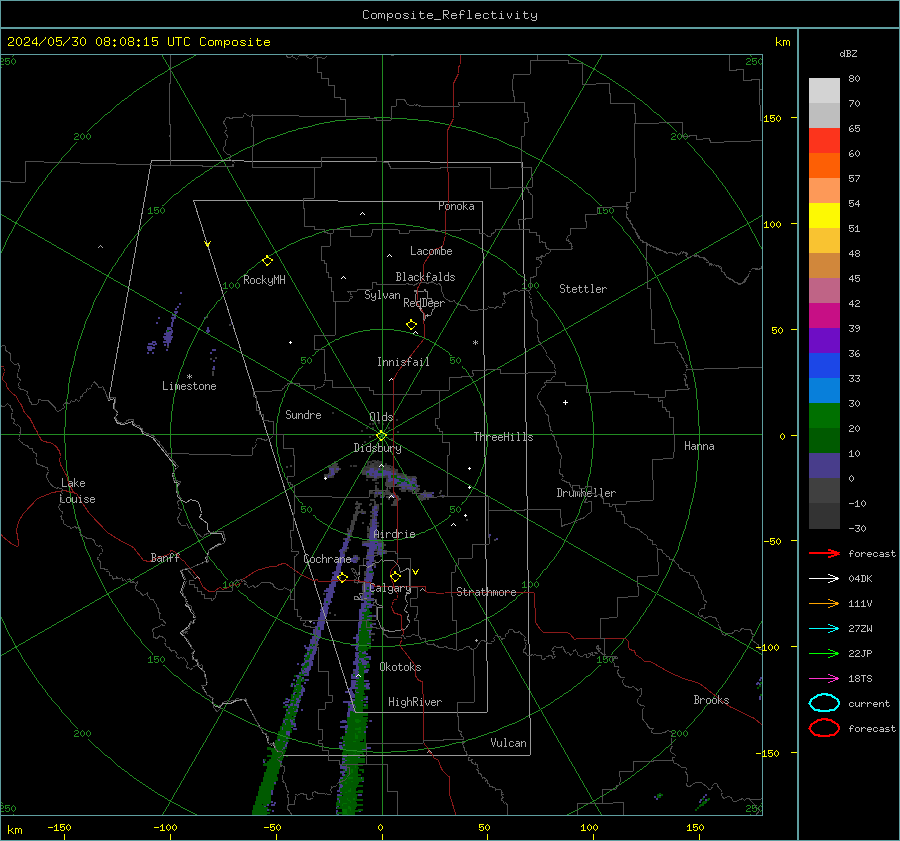Click the dBZ legend heading
This screenshot has height=841, width=900.
848,53
